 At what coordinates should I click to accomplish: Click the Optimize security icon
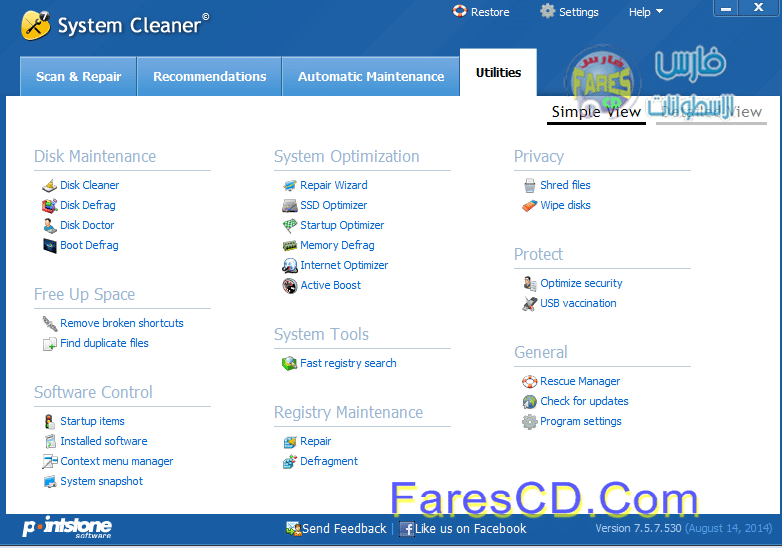click(530, 283)
